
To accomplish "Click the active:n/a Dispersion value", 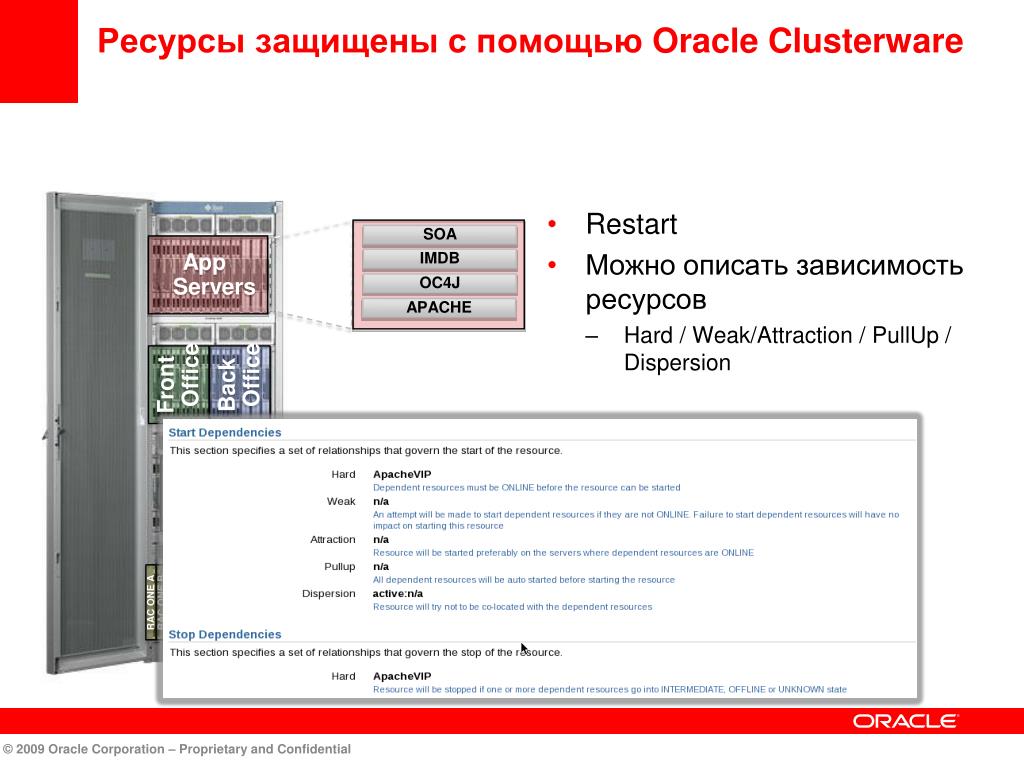I will point(398,594).
